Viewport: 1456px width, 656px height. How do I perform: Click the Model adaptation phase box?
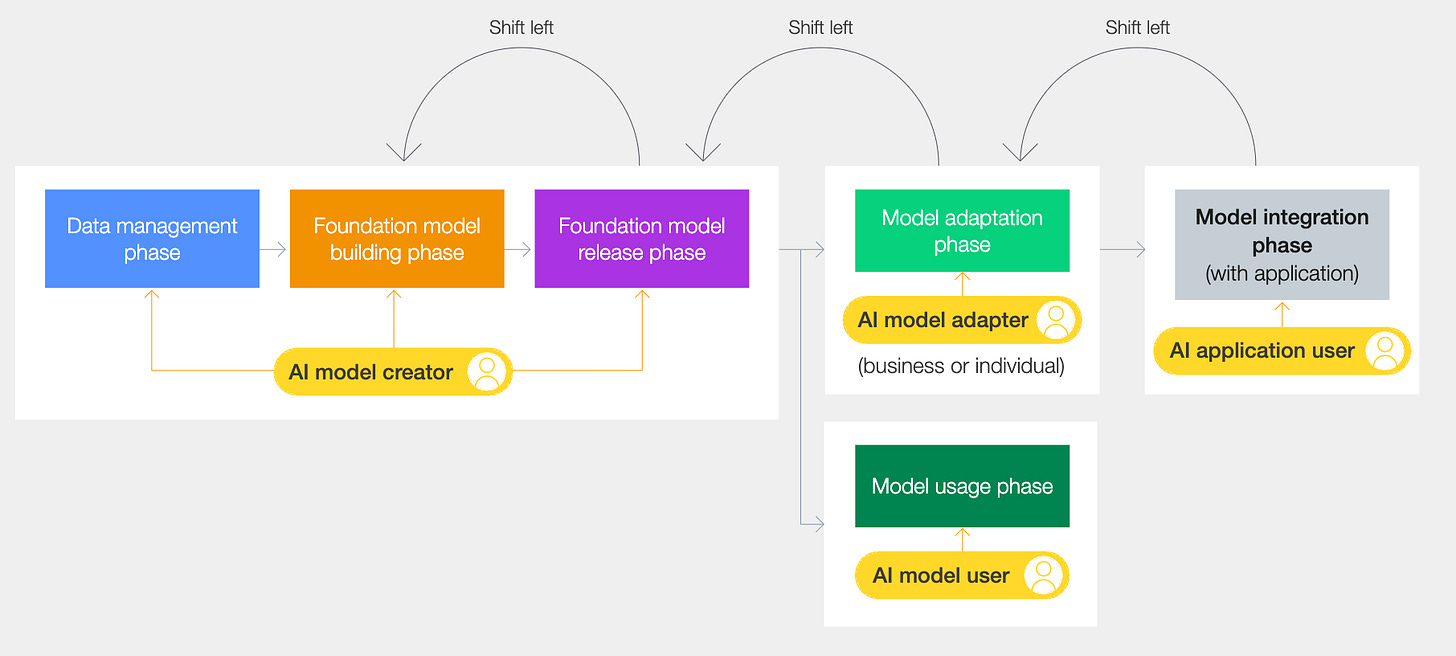tap(962, 231)
